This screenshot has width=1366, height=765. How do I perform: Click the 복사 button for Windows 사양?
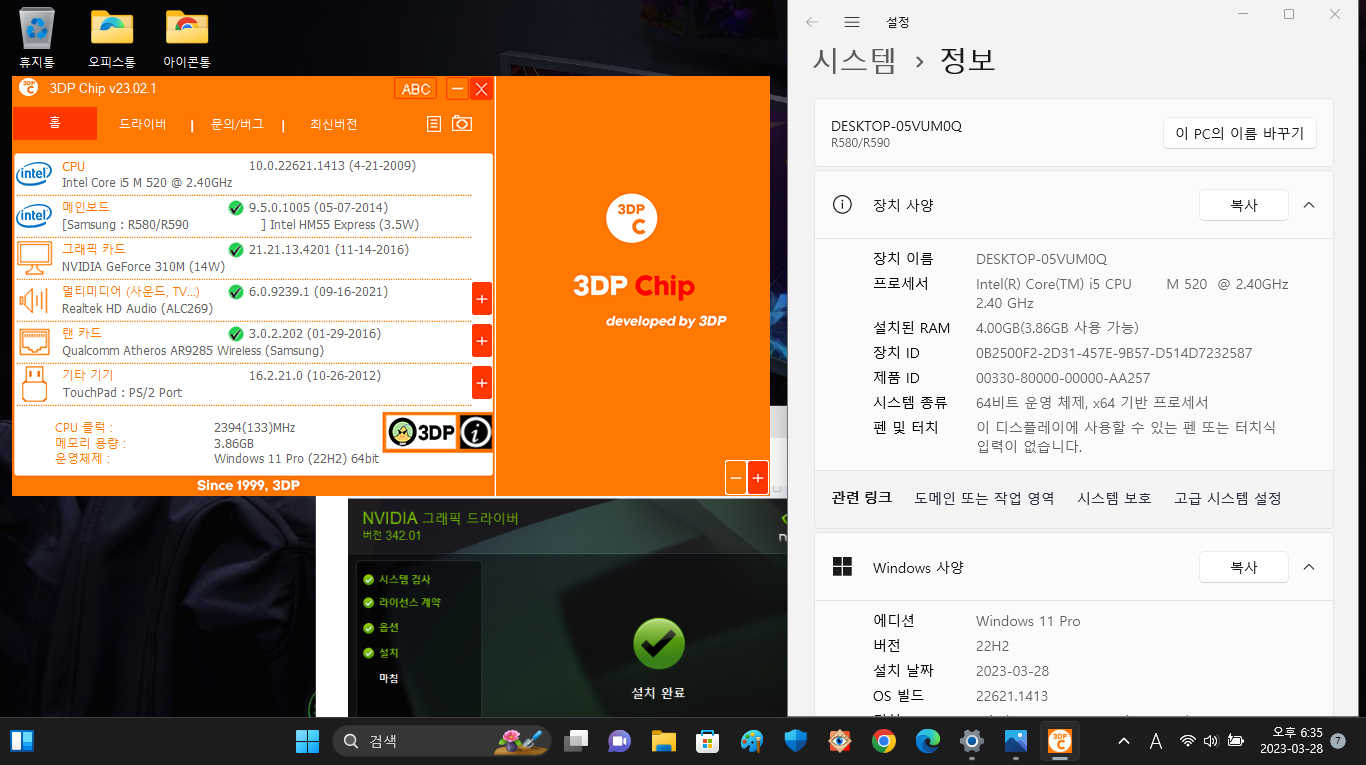[x=1243, y=567]
